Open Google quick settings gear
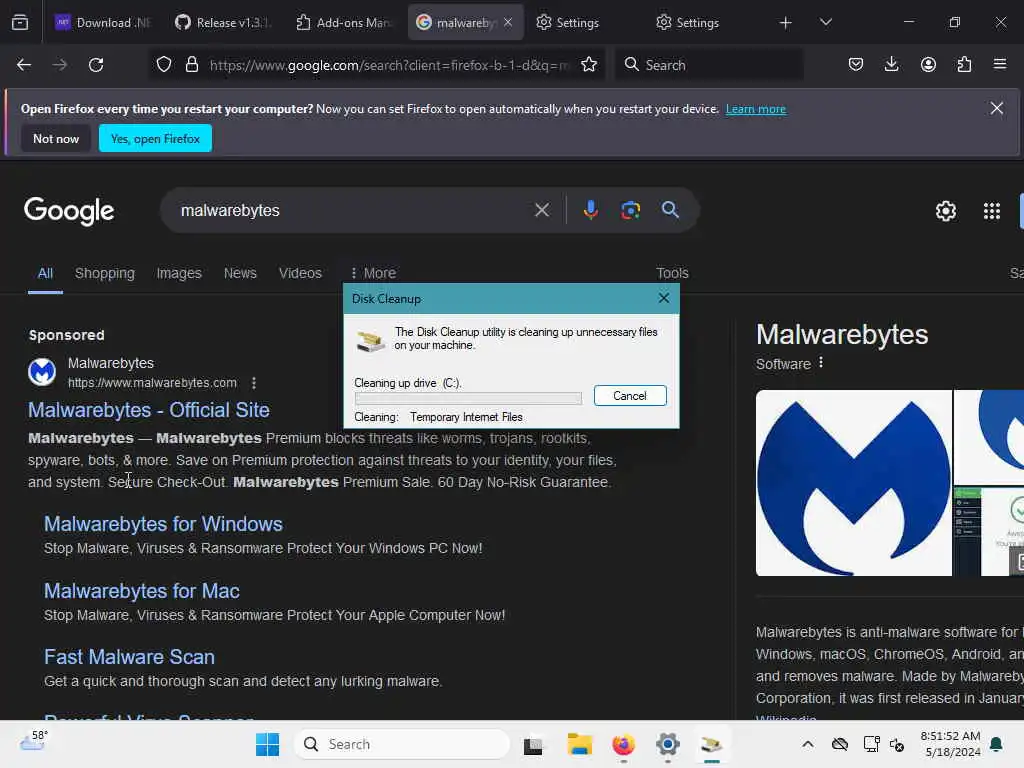Viewport: 1024px width, 768px height. click(946, 211)
